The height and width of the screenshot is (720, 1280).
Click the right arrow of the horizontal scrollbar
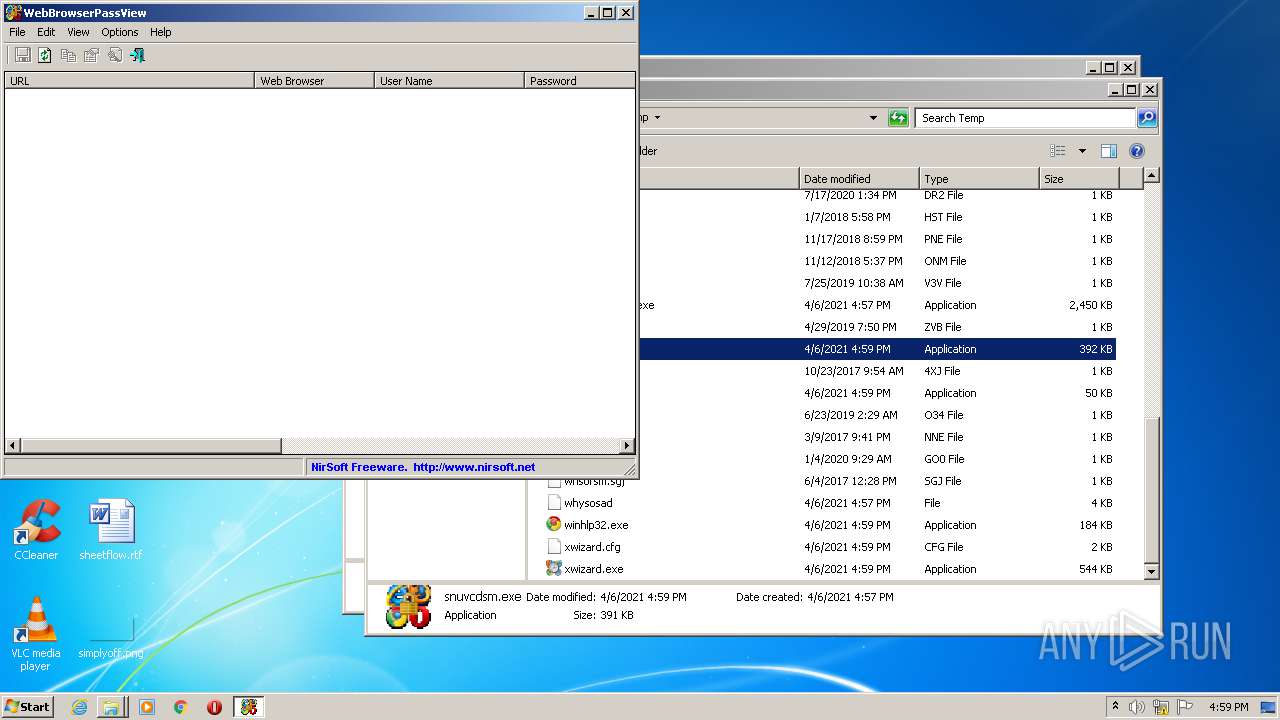pos(627,446)
